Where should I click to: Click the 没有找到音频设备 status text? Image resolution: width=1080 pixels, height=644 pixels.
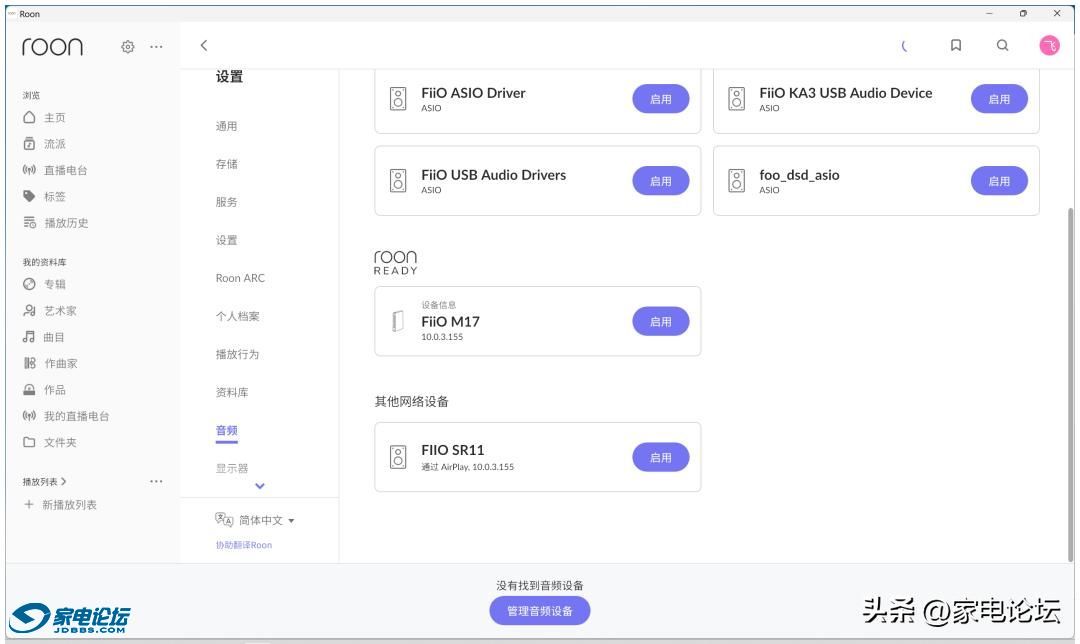[x=540, y=585]
